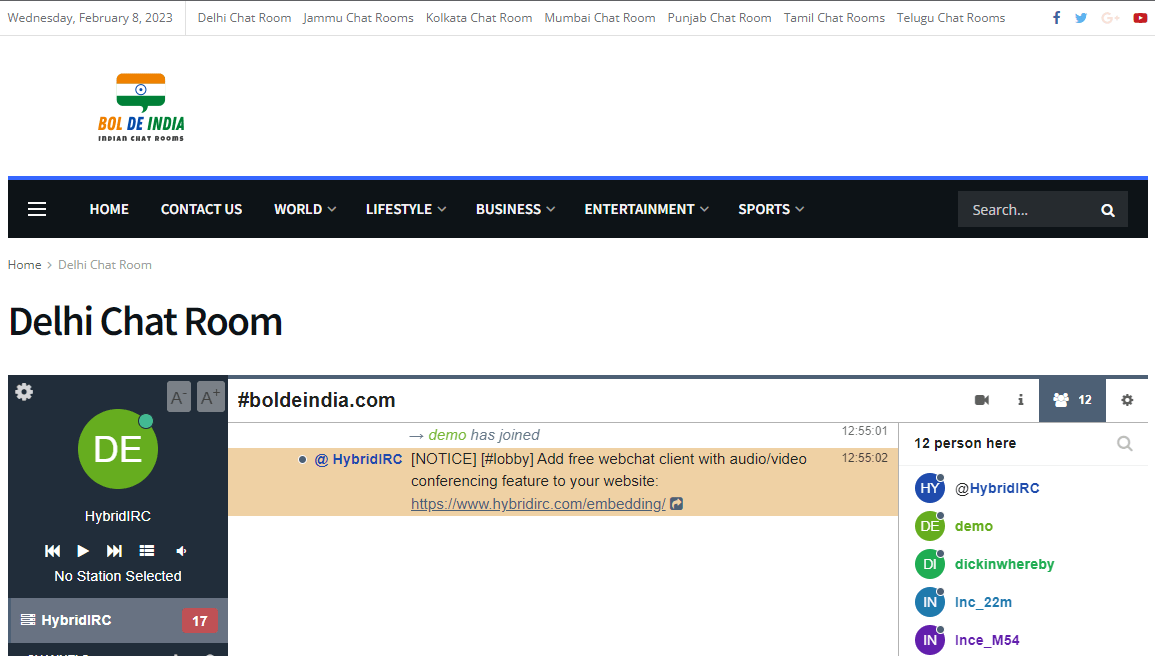Open the CONTACT US menu item

[x=201, y=209]
